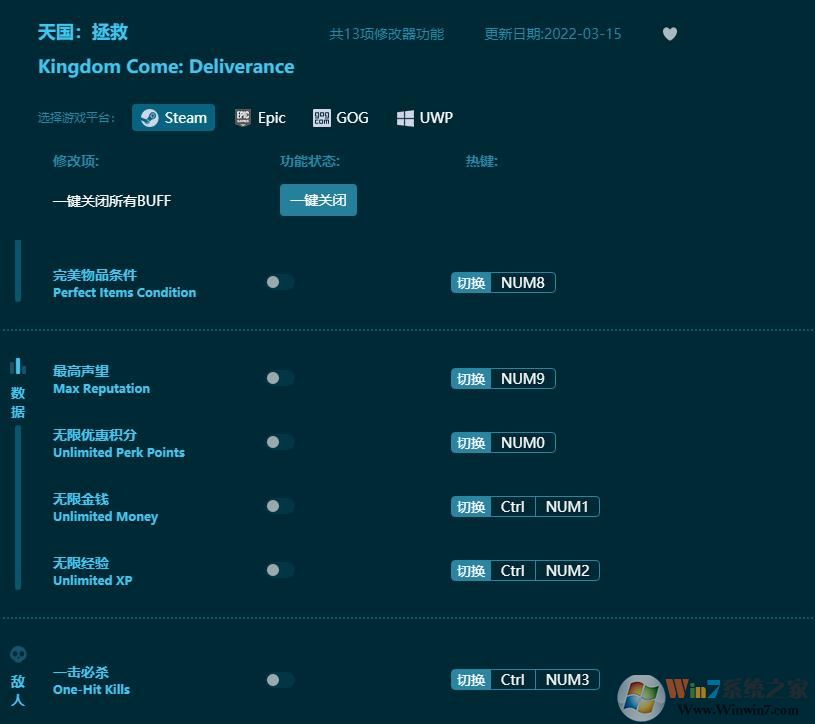Toggle the Unlimited XP switch
Screen dimensions: 815x724
pos(279,570)
